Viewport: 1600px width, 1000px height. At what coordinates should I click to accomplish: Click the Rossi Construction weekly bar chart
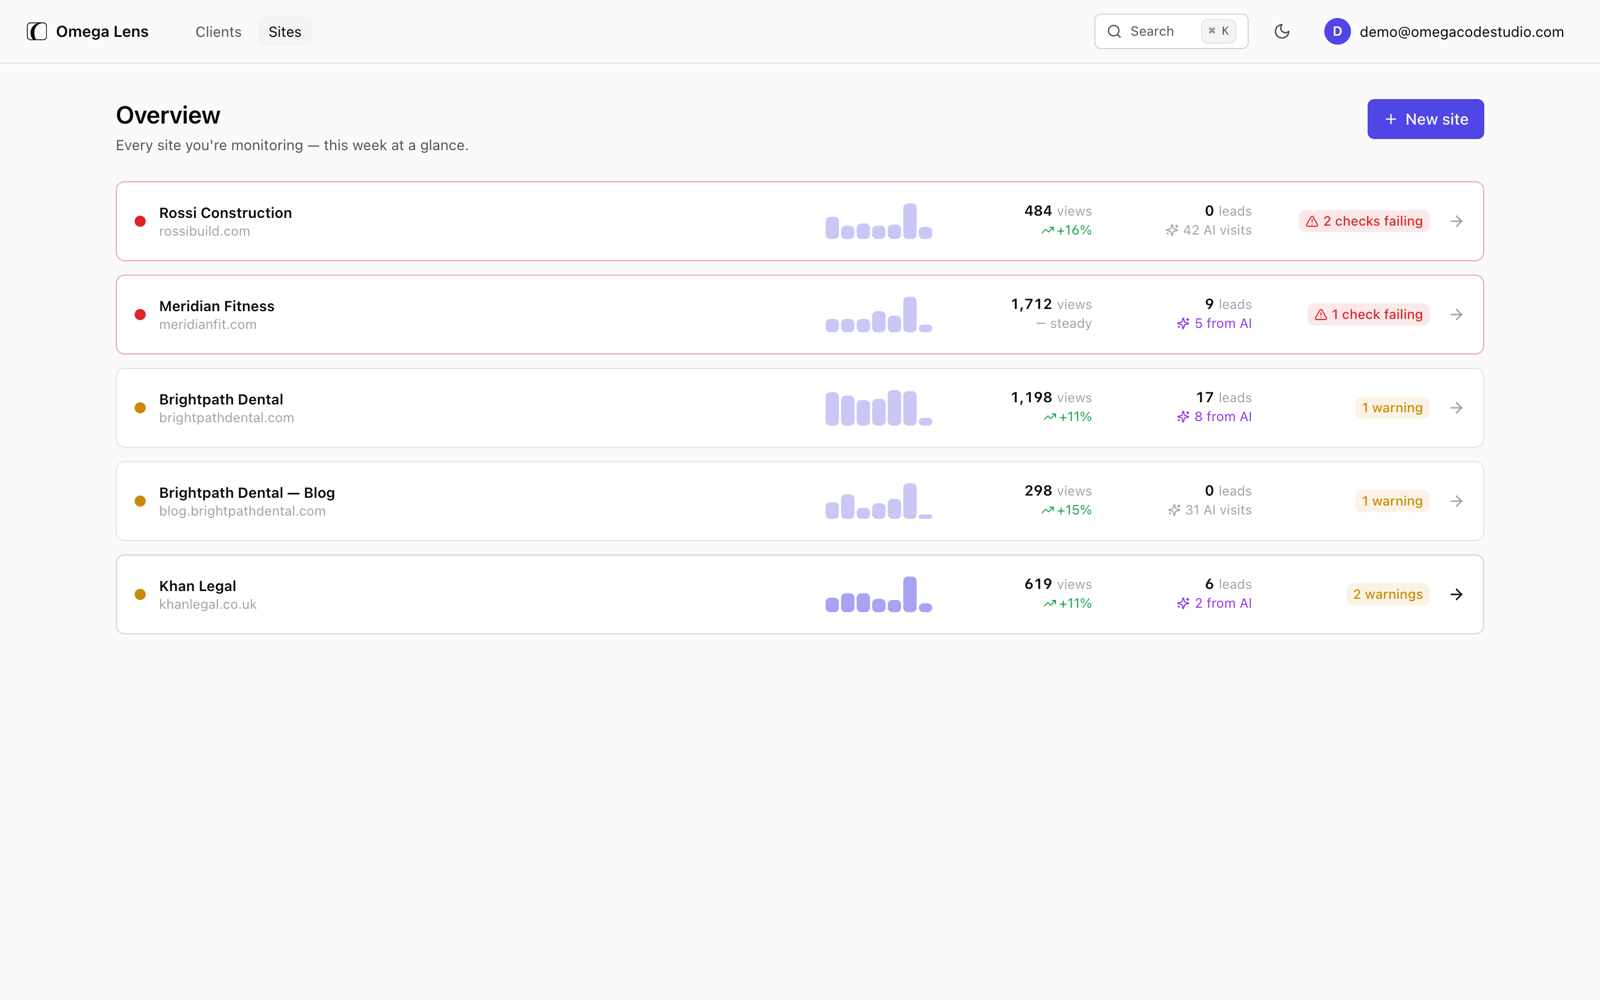click(x=878, y=221)
